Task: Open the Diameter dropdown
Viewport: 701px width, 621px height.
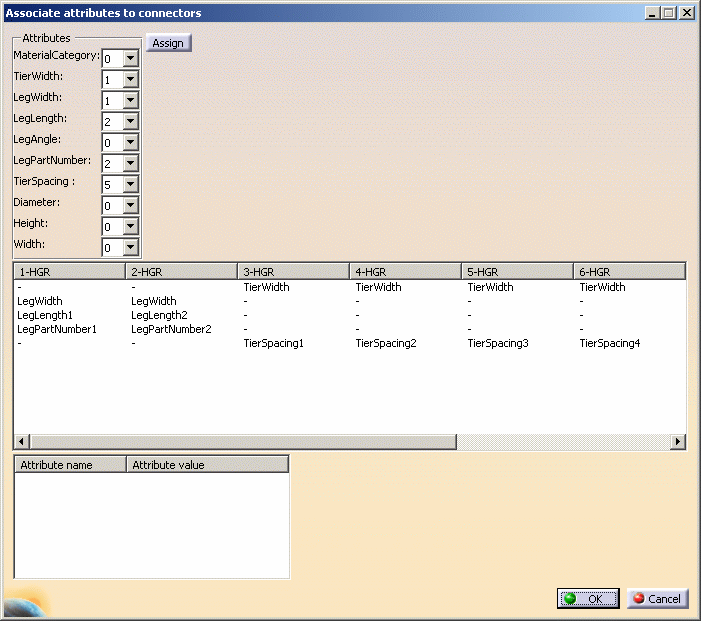Action: click(x=130, y=206)
